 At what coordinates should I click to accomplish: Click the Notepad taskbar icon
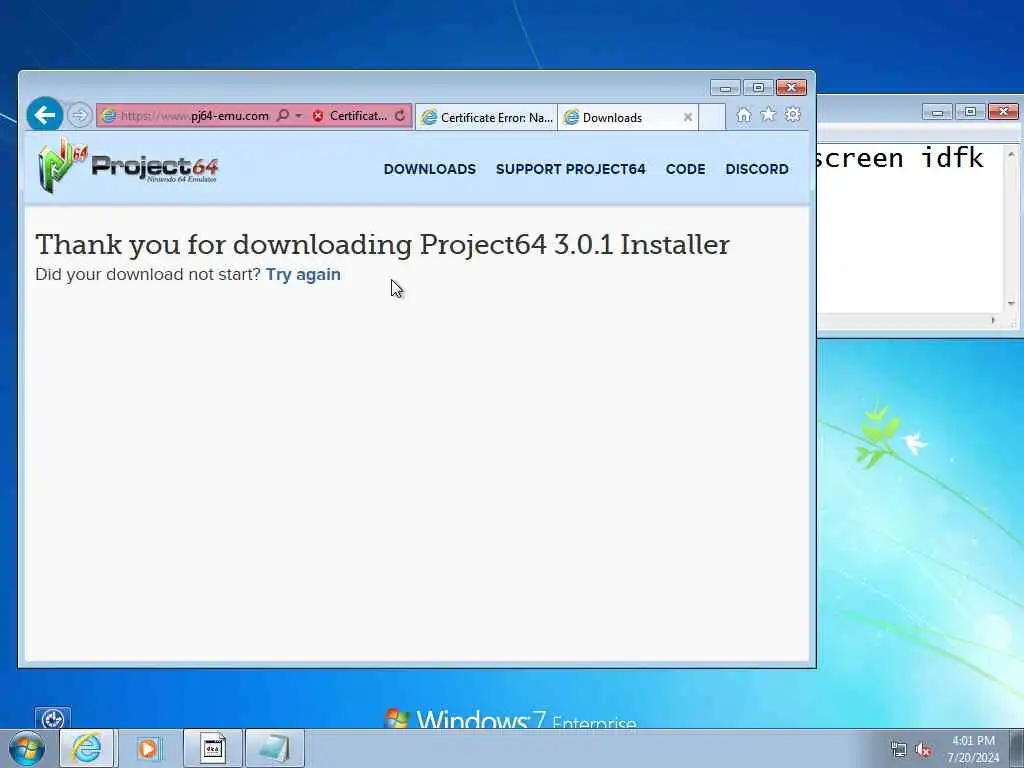tap(275, 748)
